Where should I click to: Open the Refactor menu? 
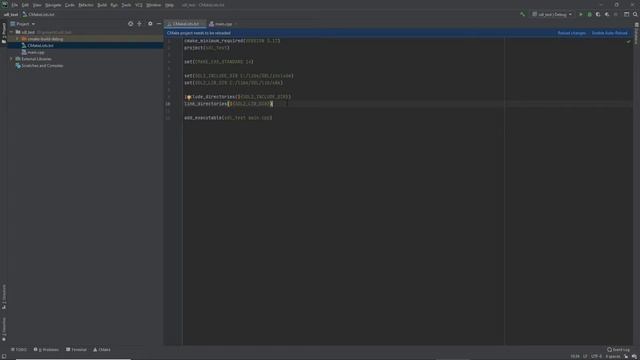[x=86, y=5]
